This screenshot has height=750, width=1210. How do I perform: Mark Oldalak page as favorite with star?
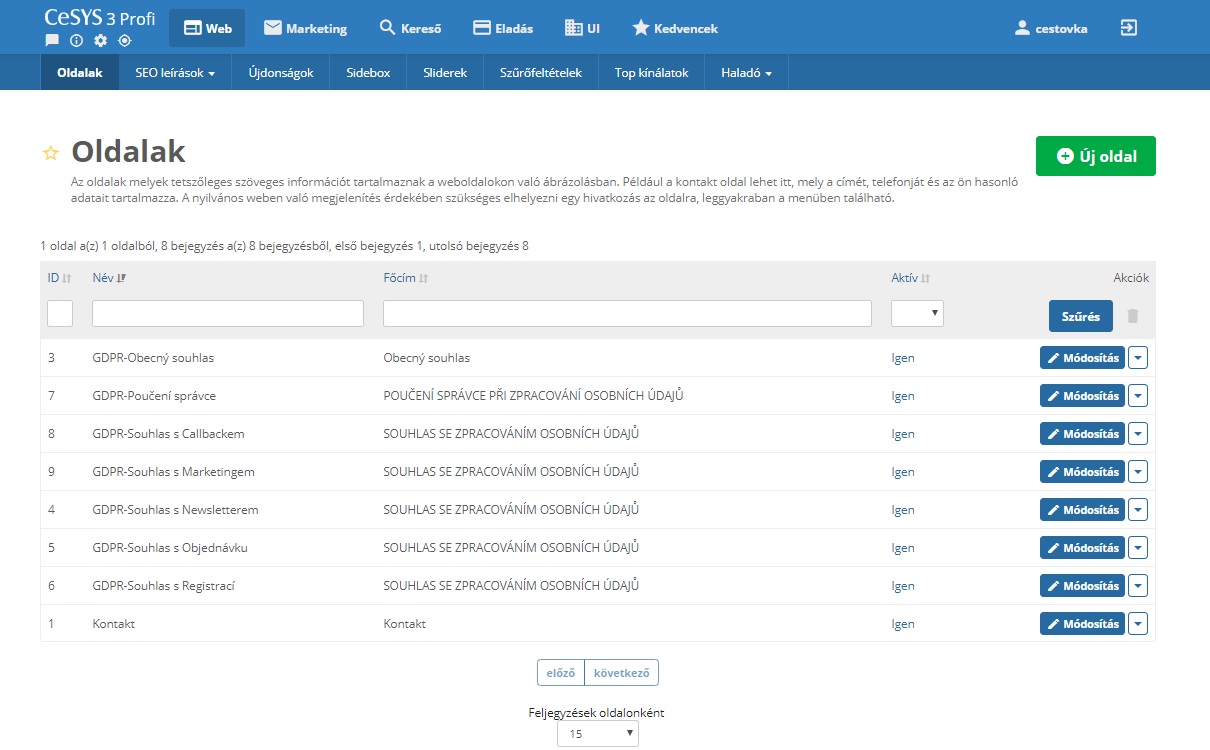coord(50,153)
